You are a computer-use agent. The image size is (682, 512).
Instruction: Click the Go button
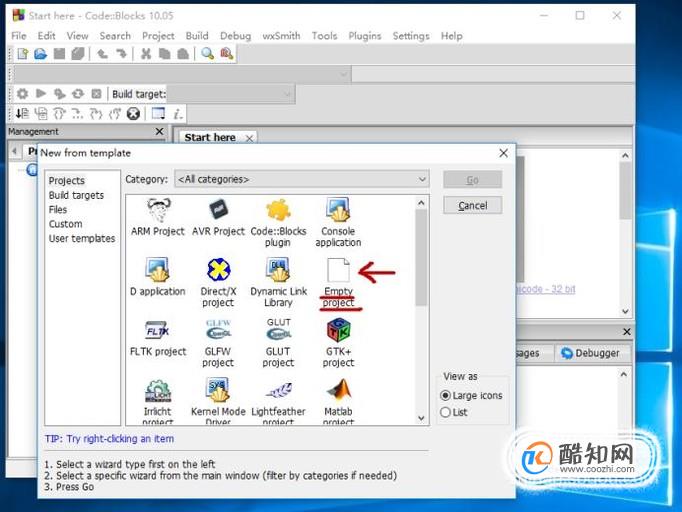point(472,180)
